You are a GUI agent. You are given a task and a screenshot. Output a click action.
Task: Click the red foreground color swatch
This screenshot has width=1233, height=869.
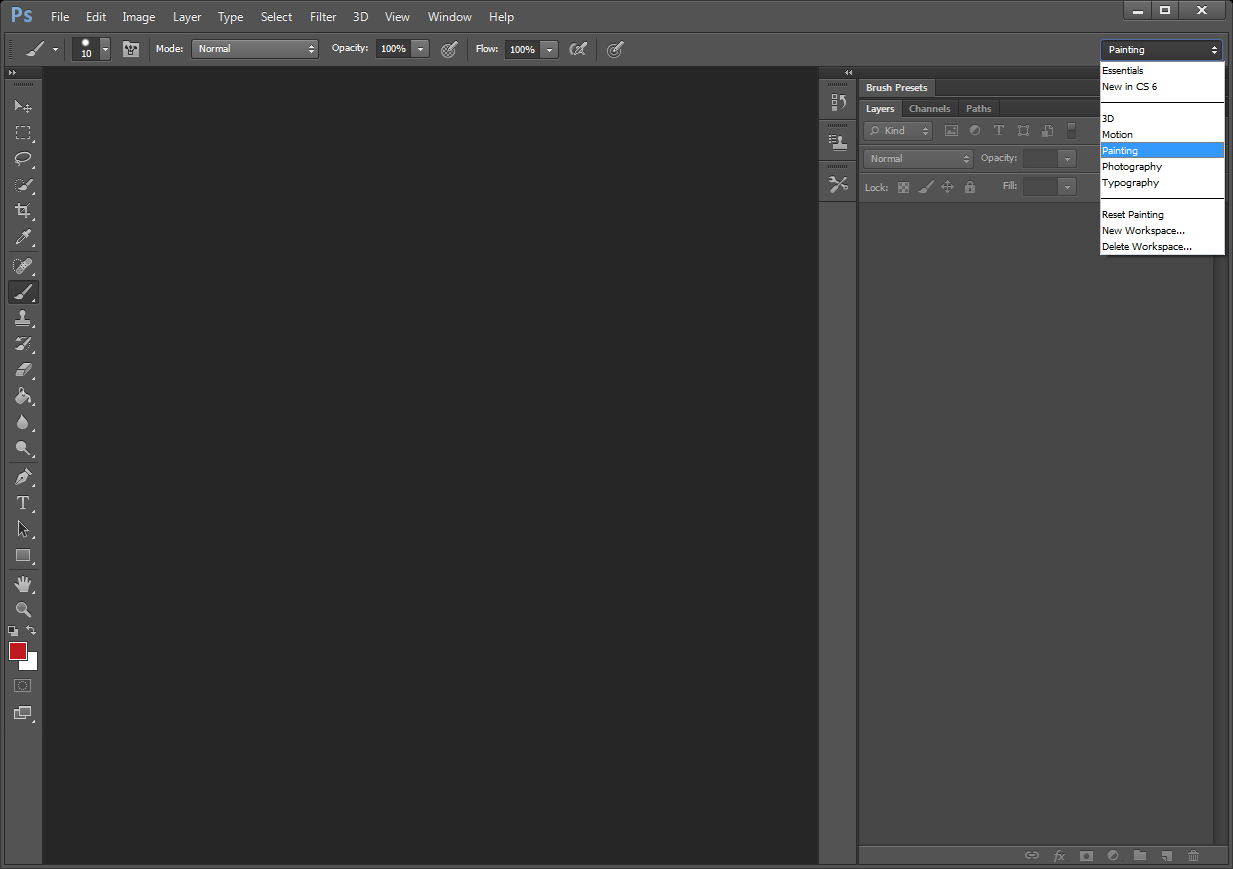click(17, 651)
